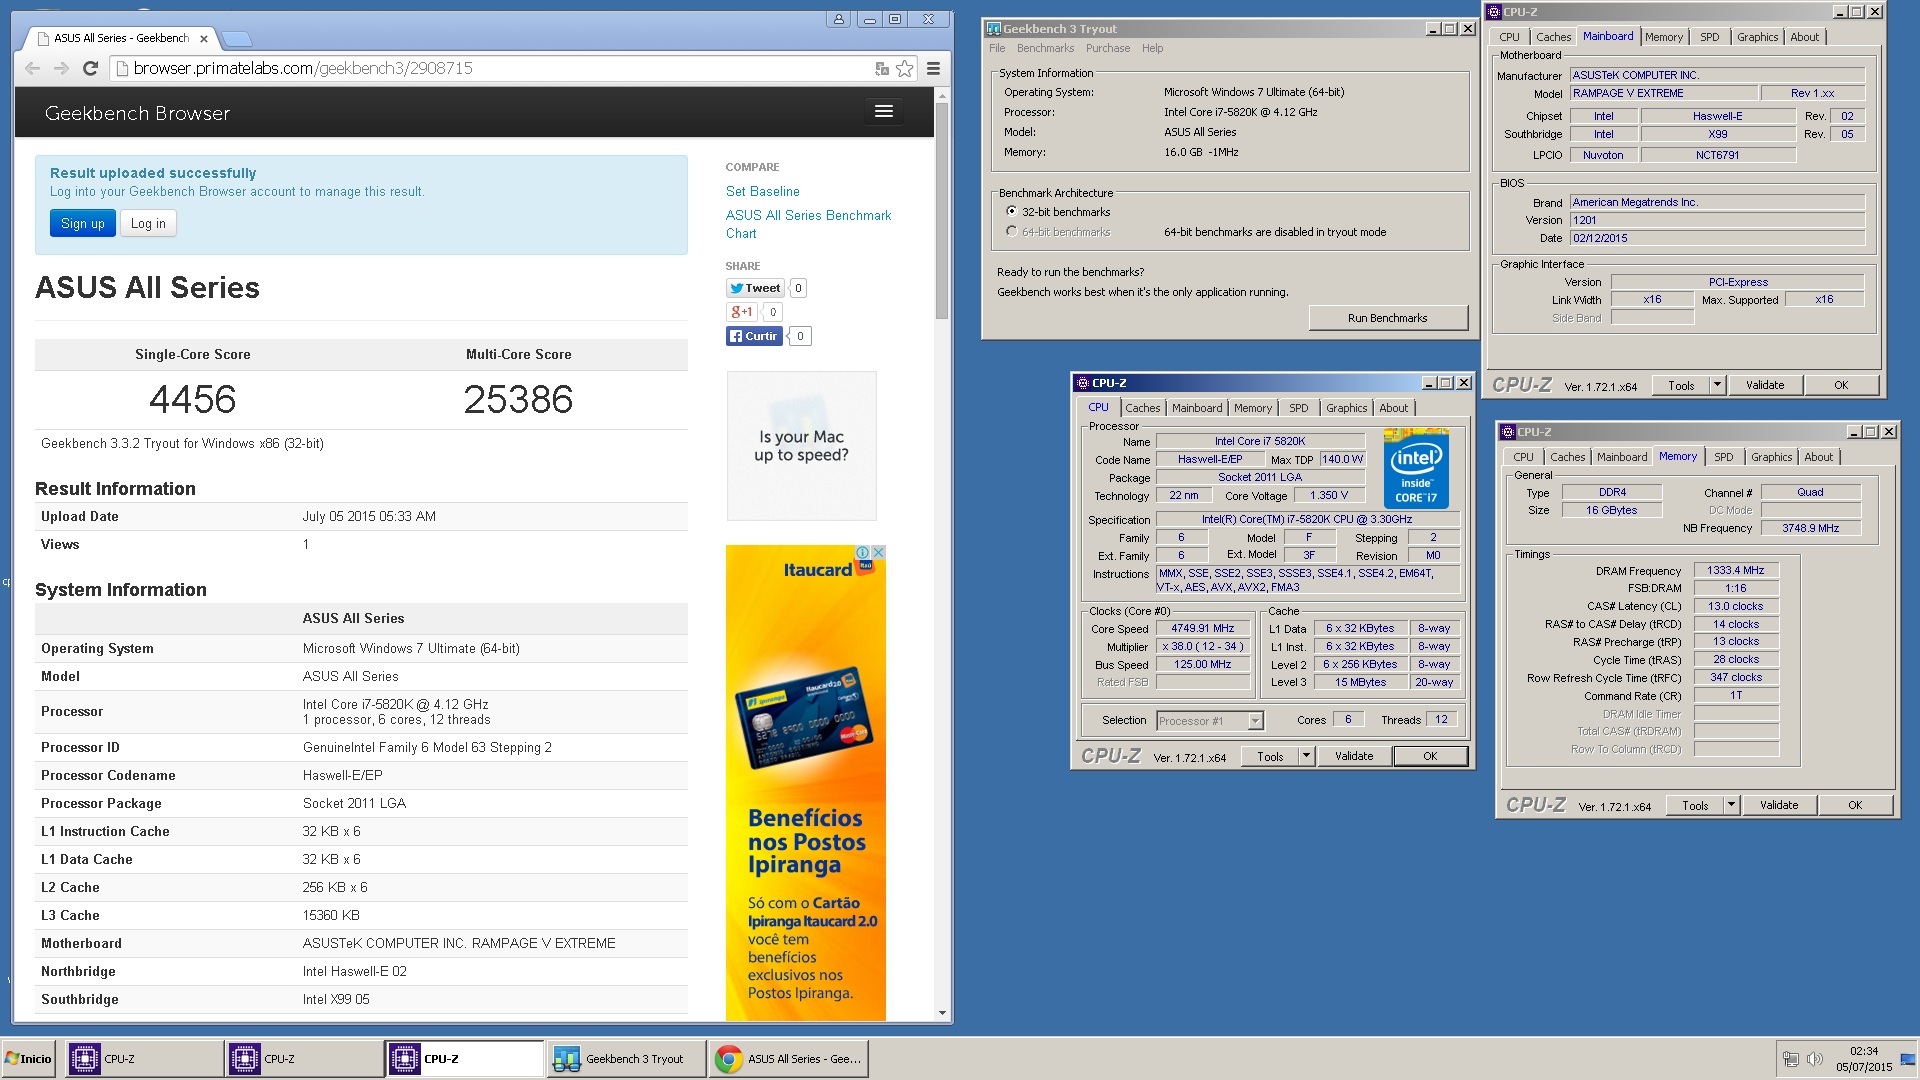Click the AdChoices info icon on ad
Screen dimensions: 1920x1080
(862, 552)
